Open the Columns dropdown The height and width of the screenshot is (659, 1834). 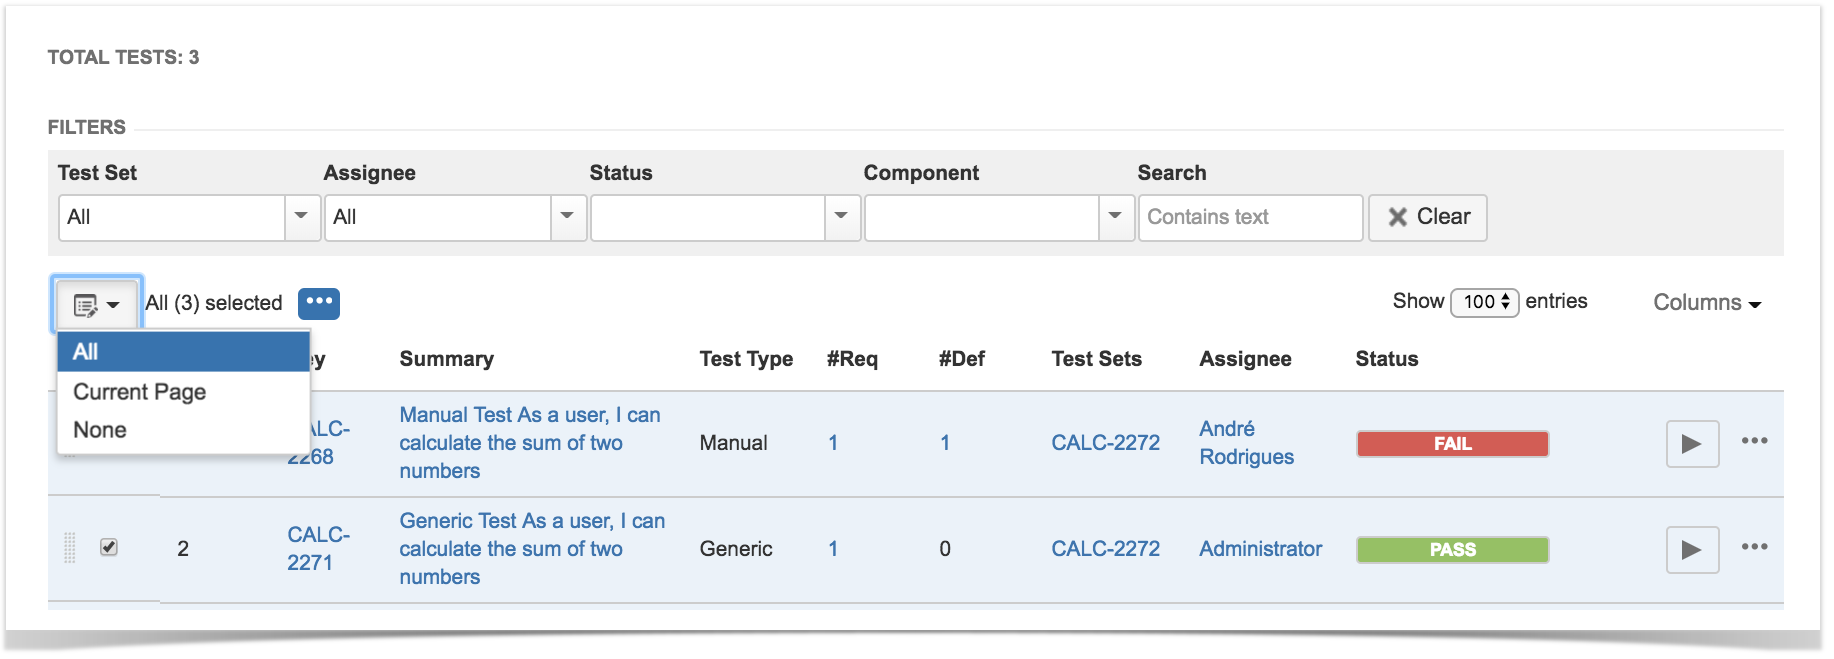point(1707,303)
